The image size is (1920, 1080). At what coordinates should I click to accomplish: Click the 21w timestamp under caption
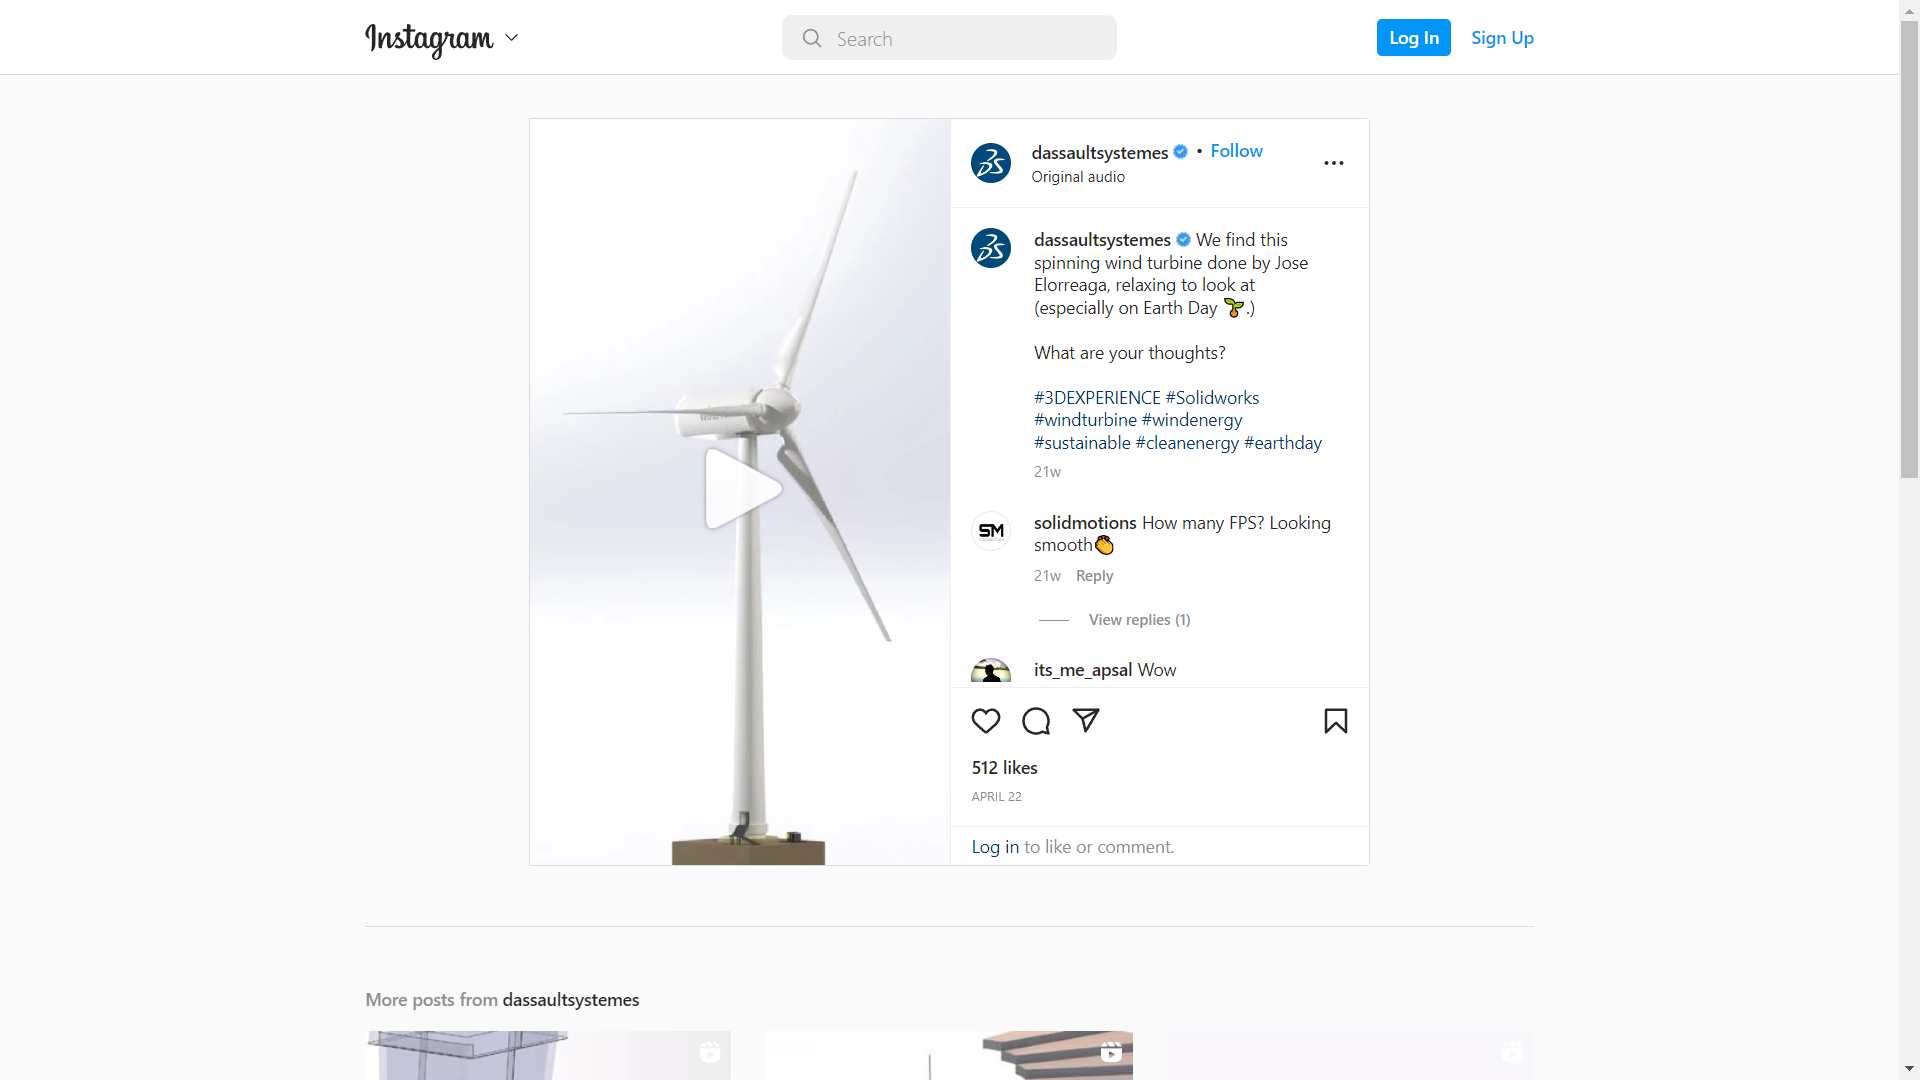pos(1047,472)
